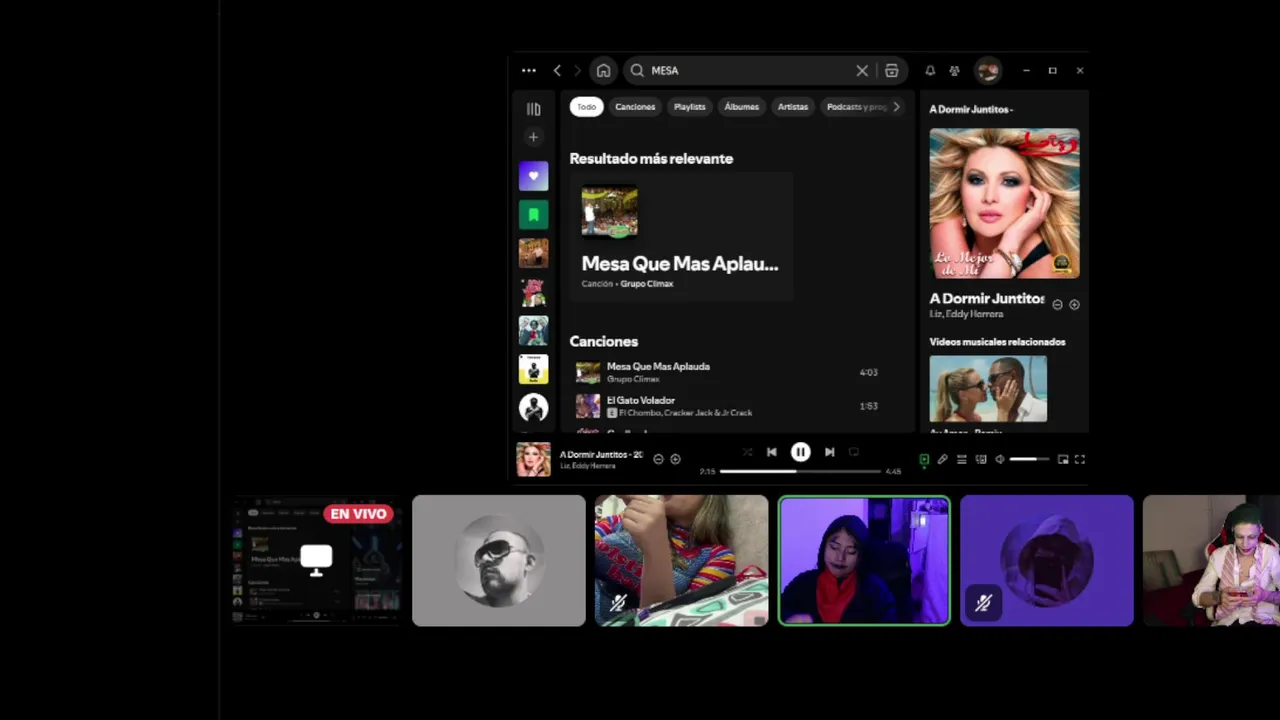Viewport: 1280px width, 720px height.
Task: Select the Playlists filter chip
Action: pos(689,107)
